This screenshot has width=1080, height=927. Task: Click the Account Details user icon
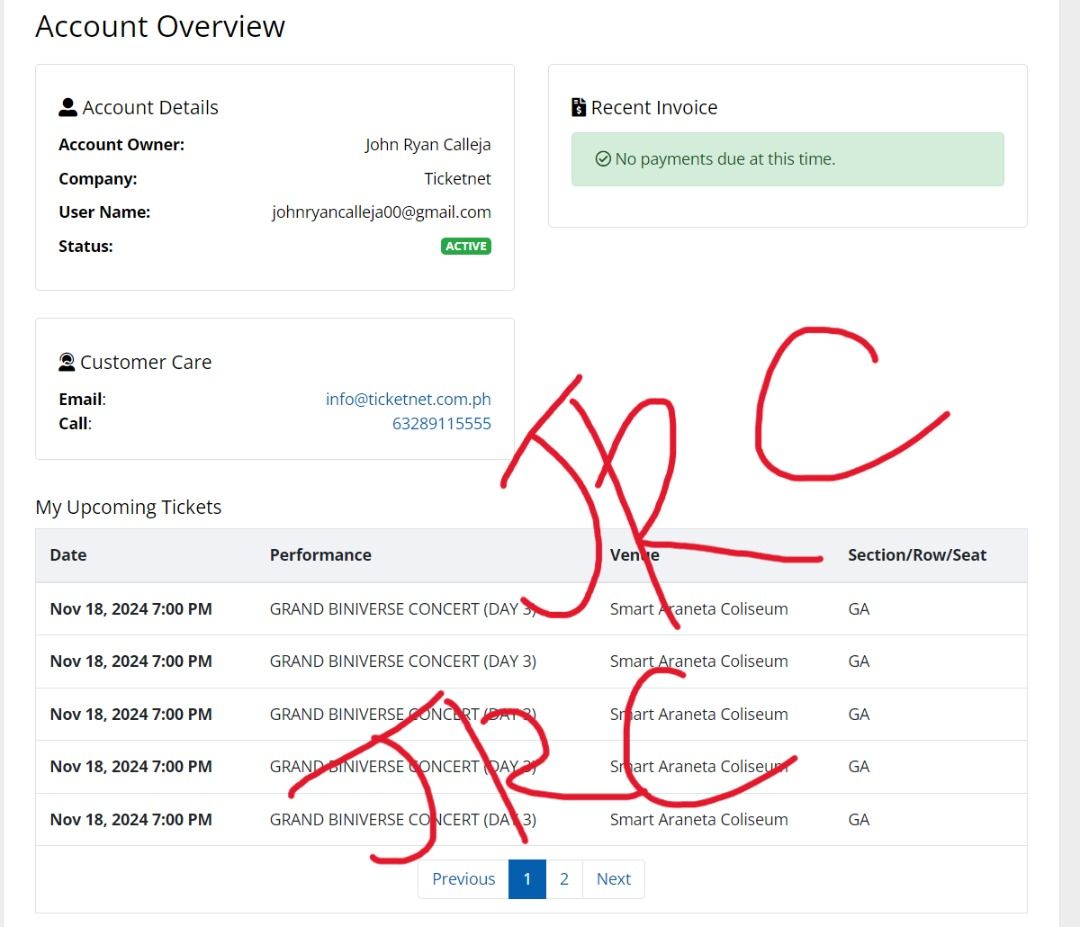click(67, 107)
